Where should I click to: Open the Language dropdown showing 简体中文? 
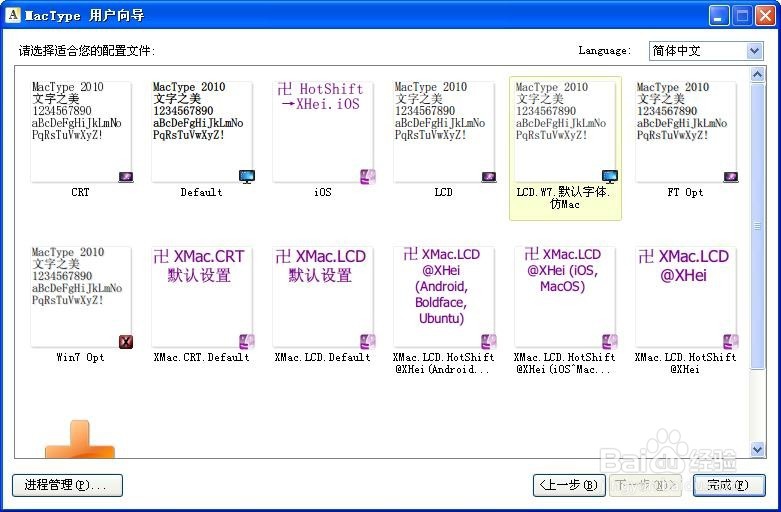(706, 51)
